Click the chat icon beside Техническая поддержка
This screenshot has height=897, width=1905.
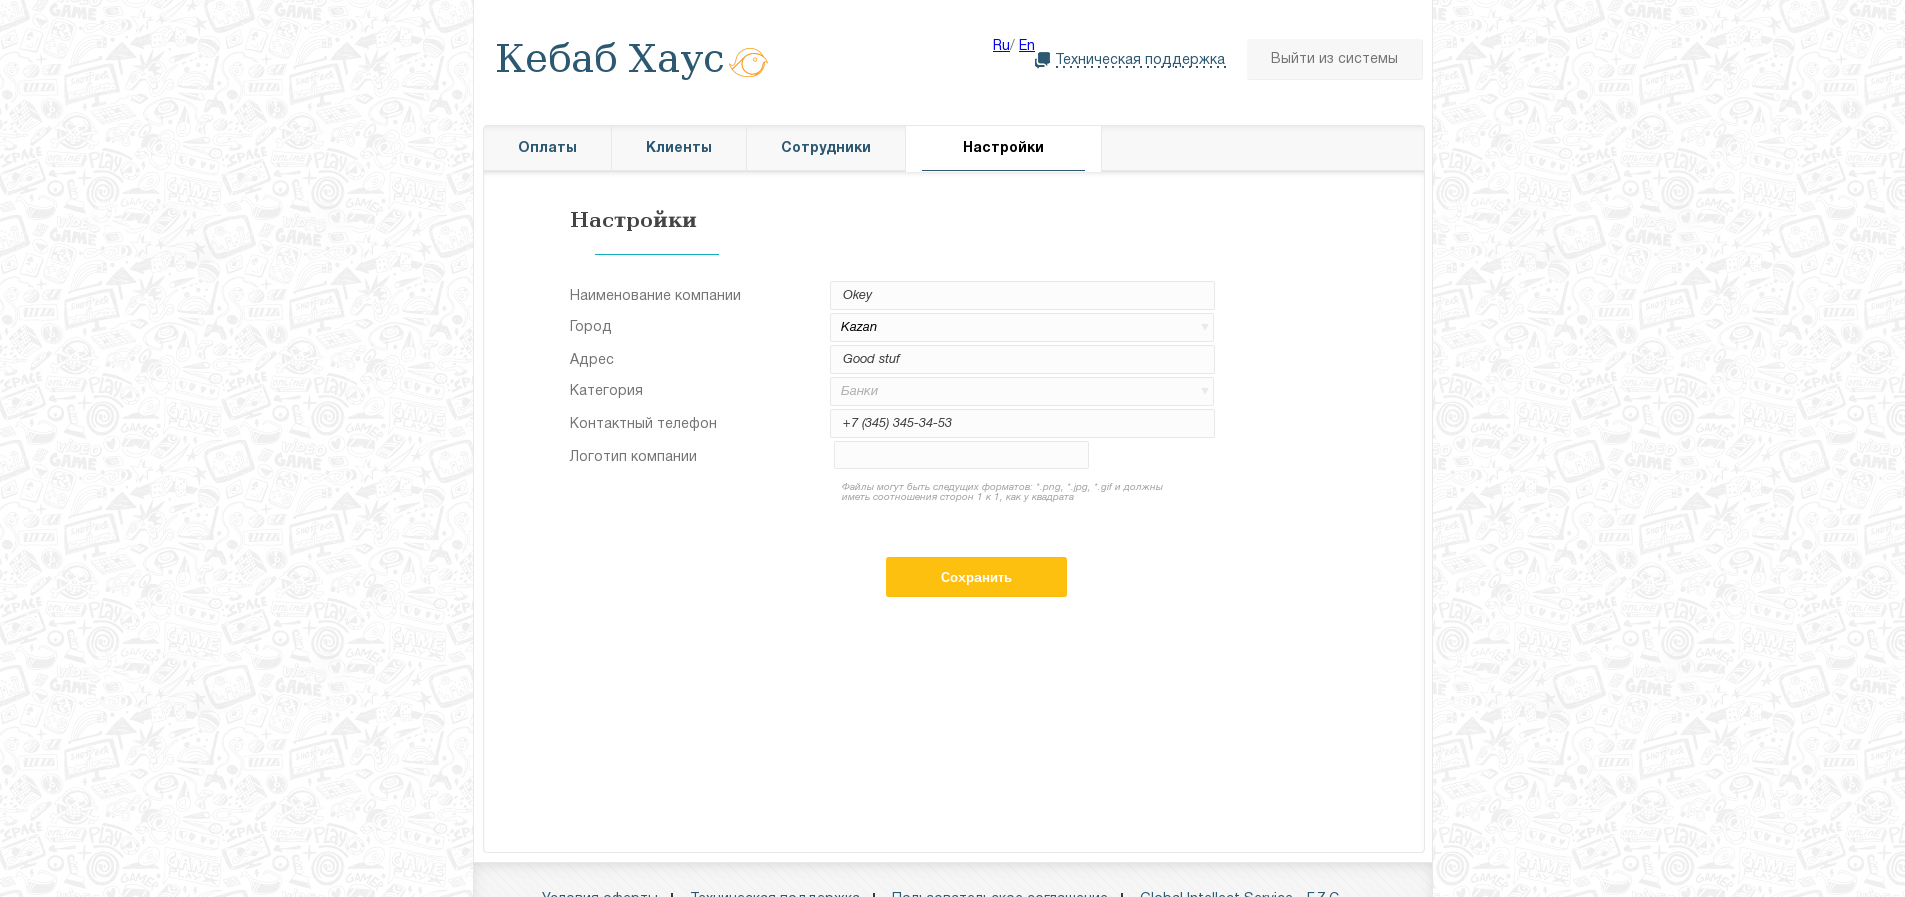tap(1042, 60)
